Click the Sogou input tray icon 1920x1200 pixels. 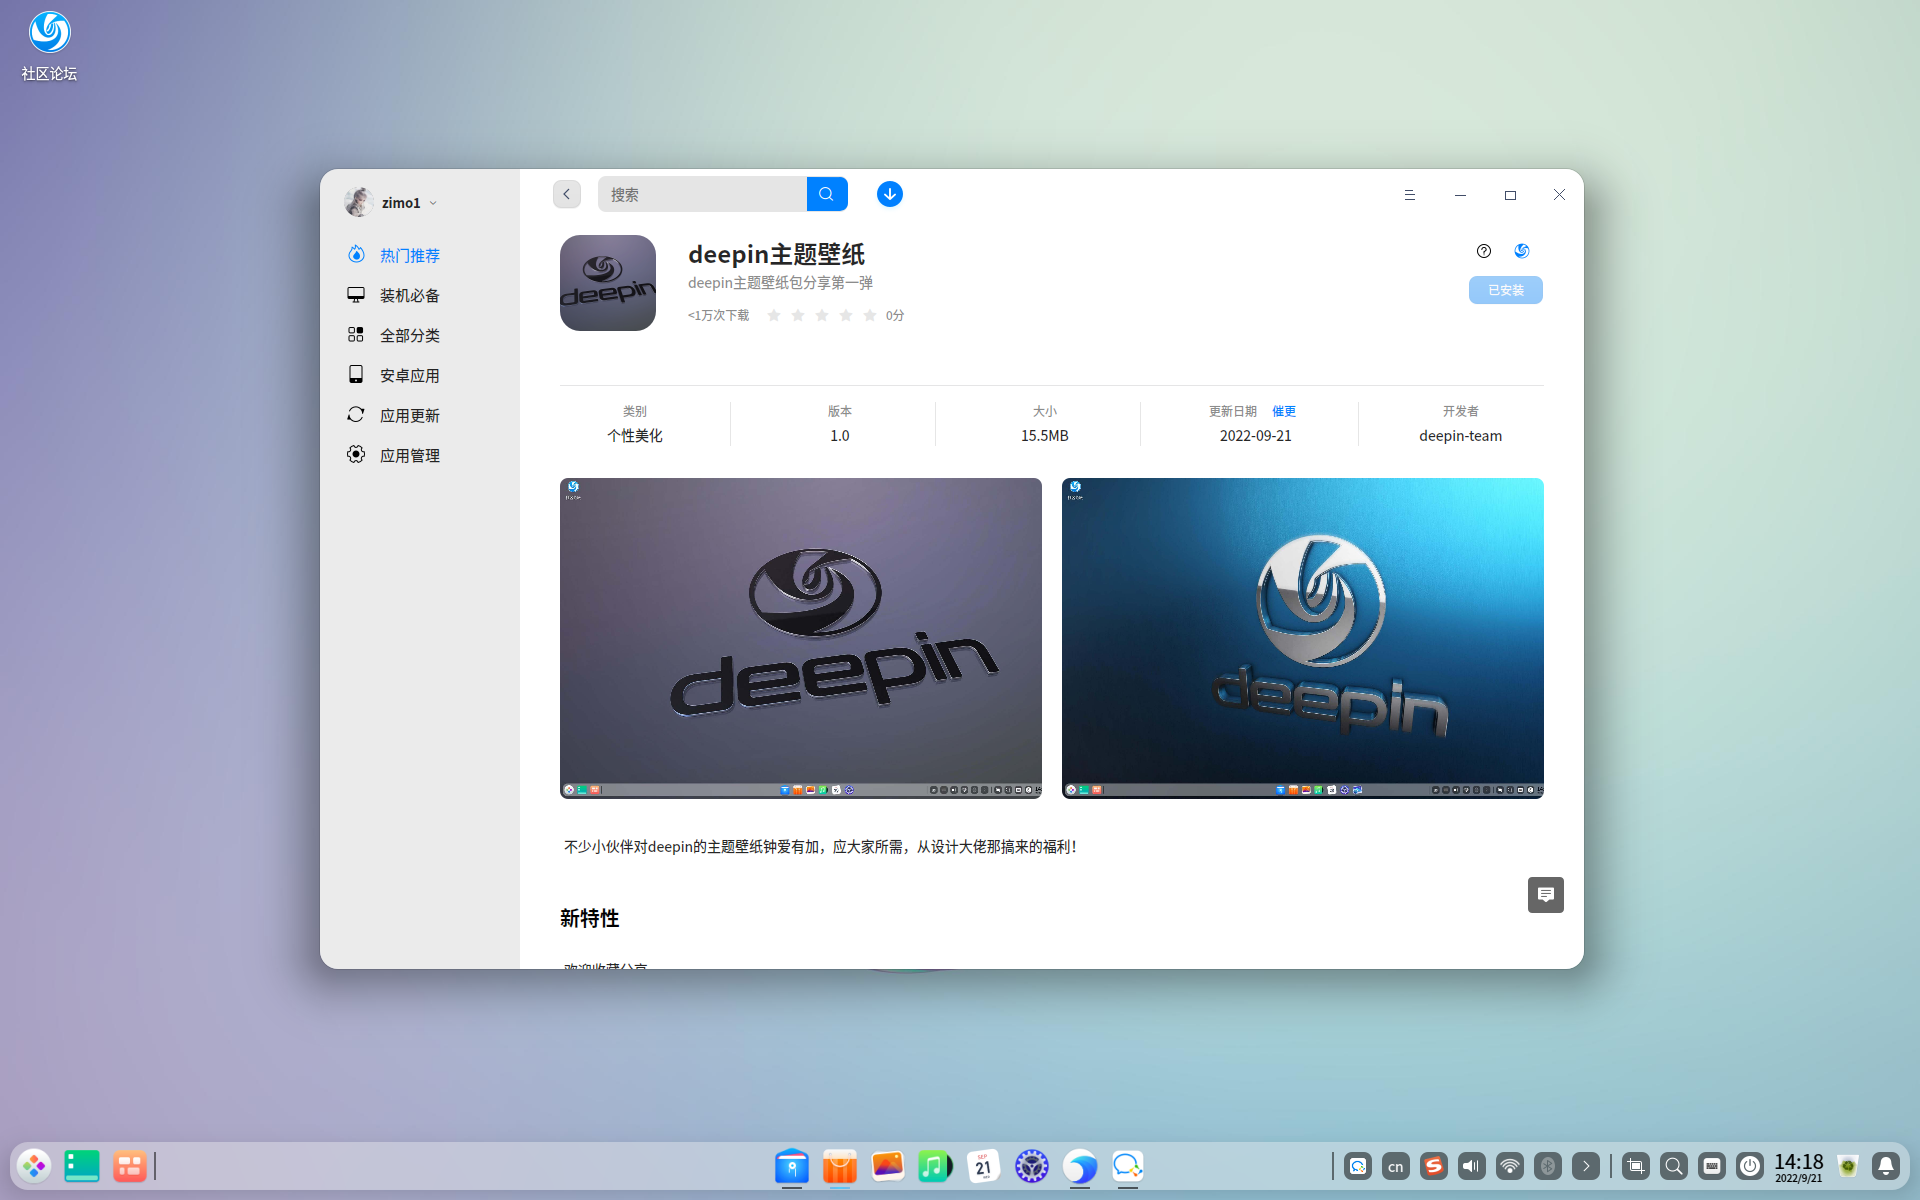pyautogui.click(x=1434, y=1166)
